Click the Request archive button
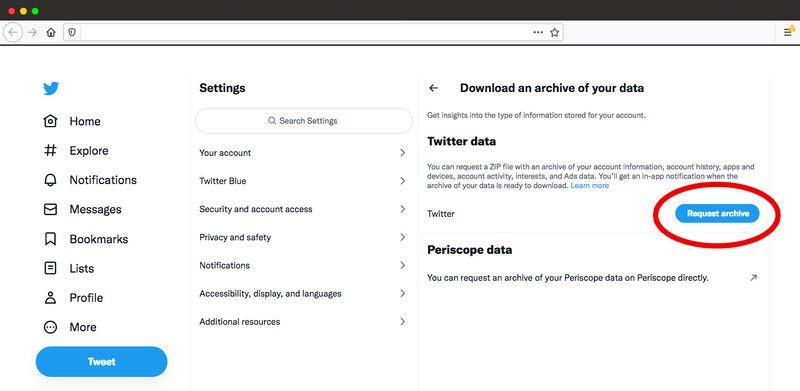The height and width of the screenshot is (391, 800). (x=717, y=214)
